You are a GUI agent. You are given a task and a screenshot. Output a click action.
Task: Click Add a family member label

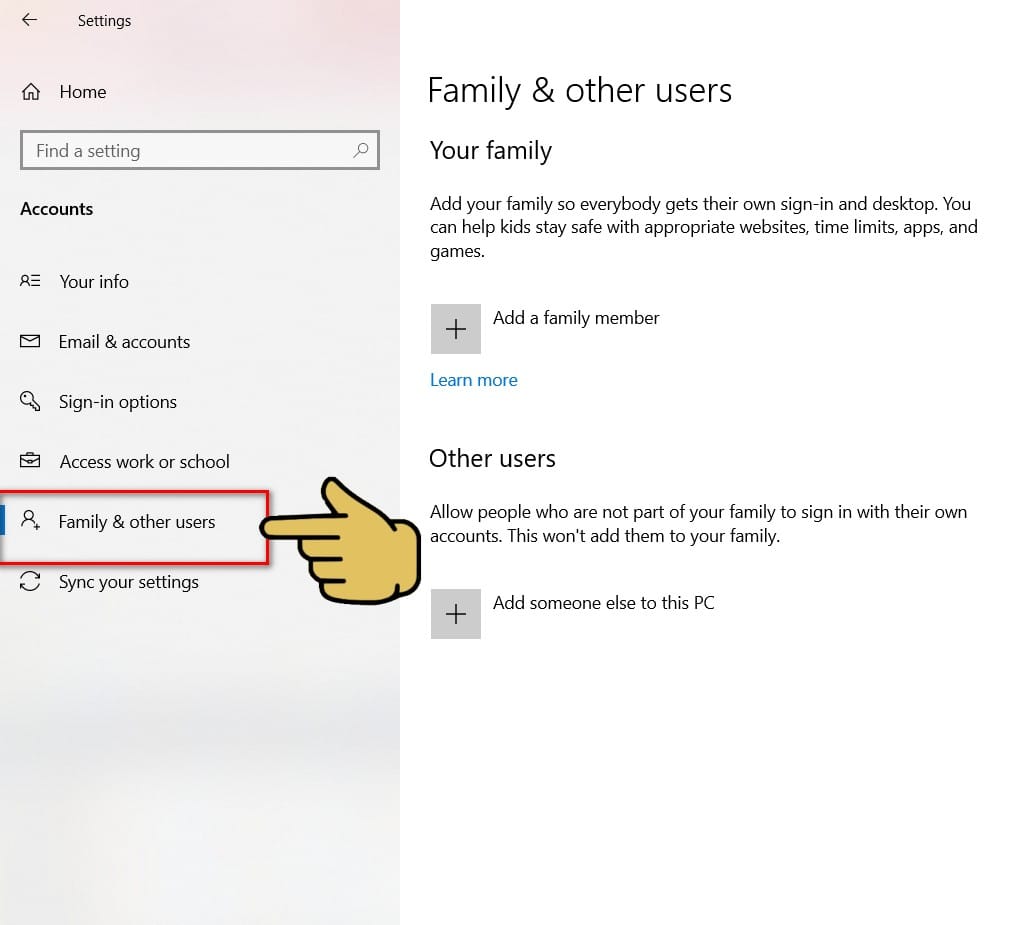click(576, 318)
